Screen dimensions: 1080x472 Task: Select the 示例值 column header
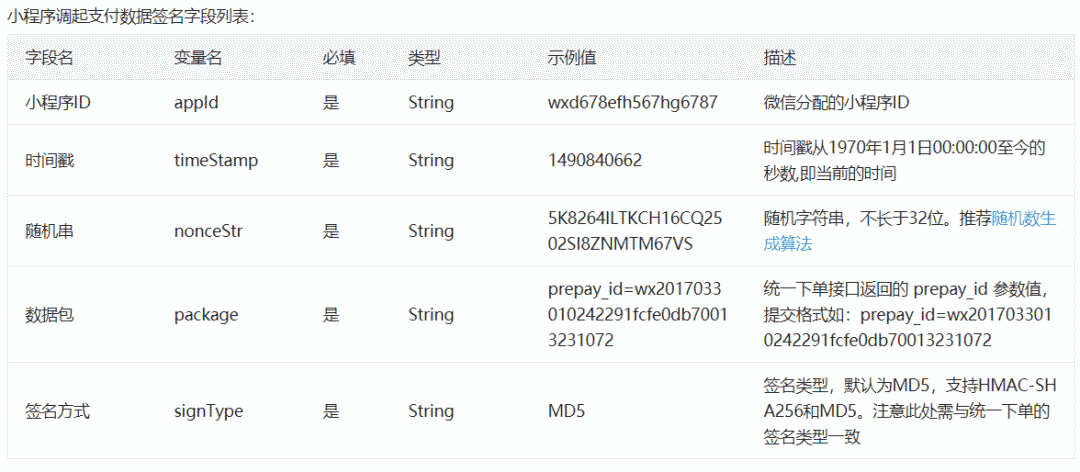pyautogui.click(x=572, y=58)
